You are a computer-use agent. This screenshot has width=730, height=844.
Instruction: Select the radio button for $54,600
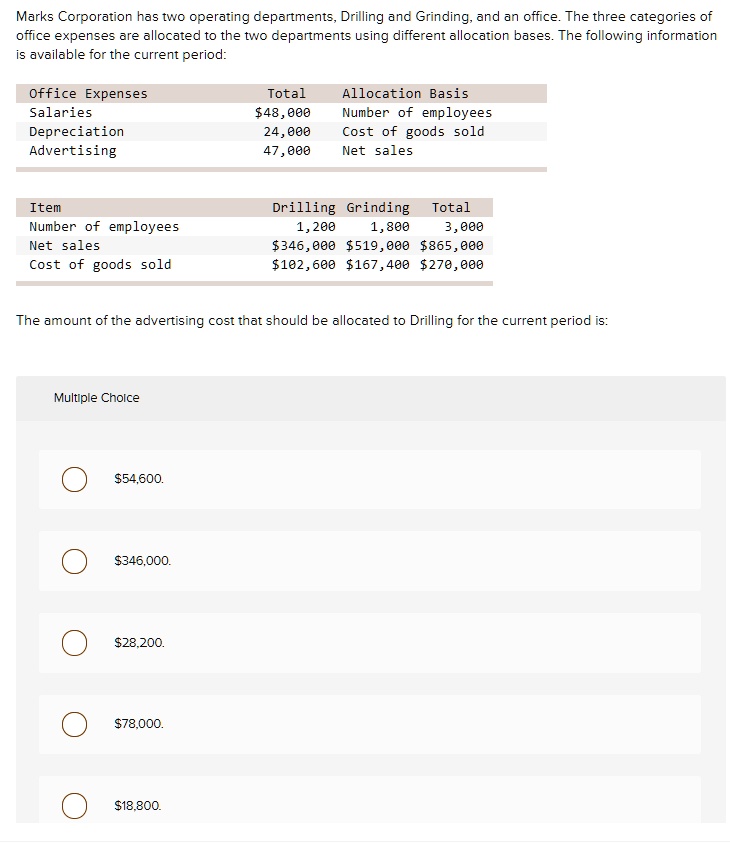[x=74, y=479]
